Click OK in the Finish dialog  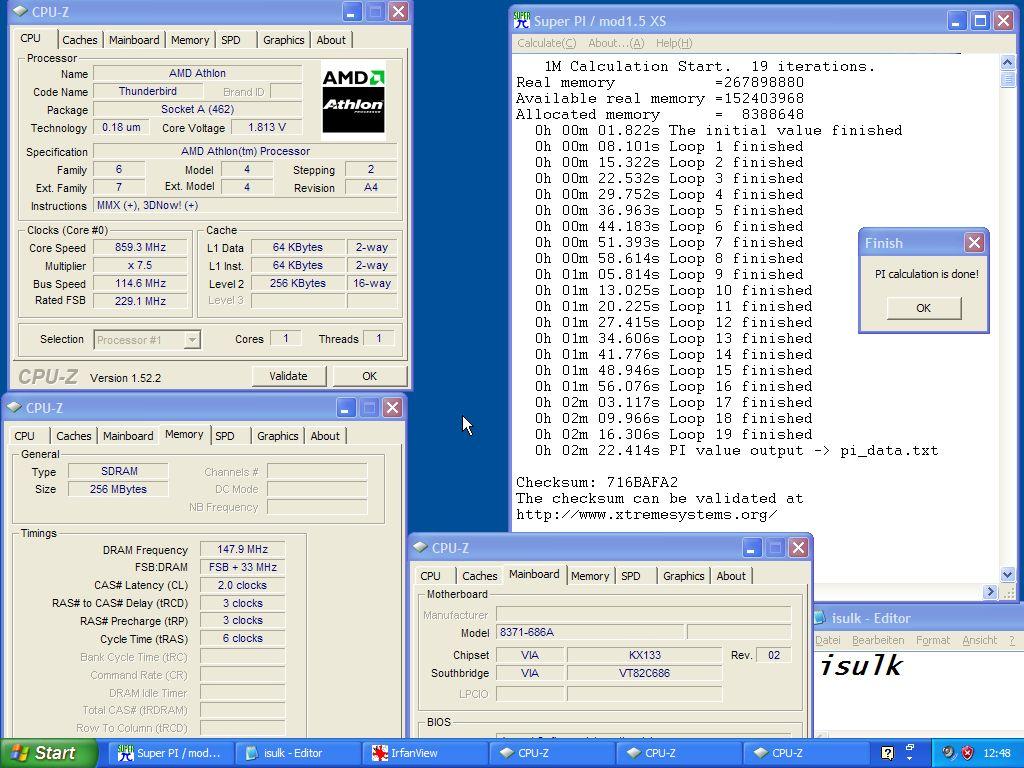coord(923,308)
